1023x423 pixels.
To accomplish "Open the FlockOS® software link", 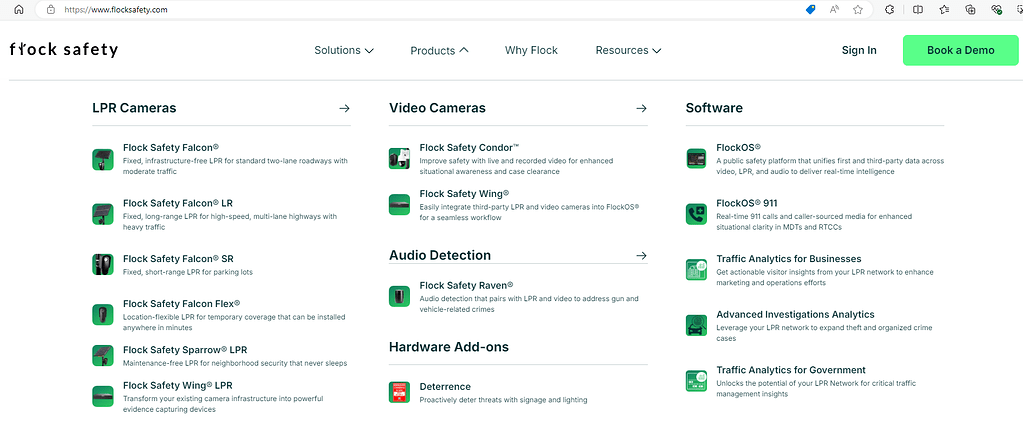I will pyautogui.click(x=739, y=148).
